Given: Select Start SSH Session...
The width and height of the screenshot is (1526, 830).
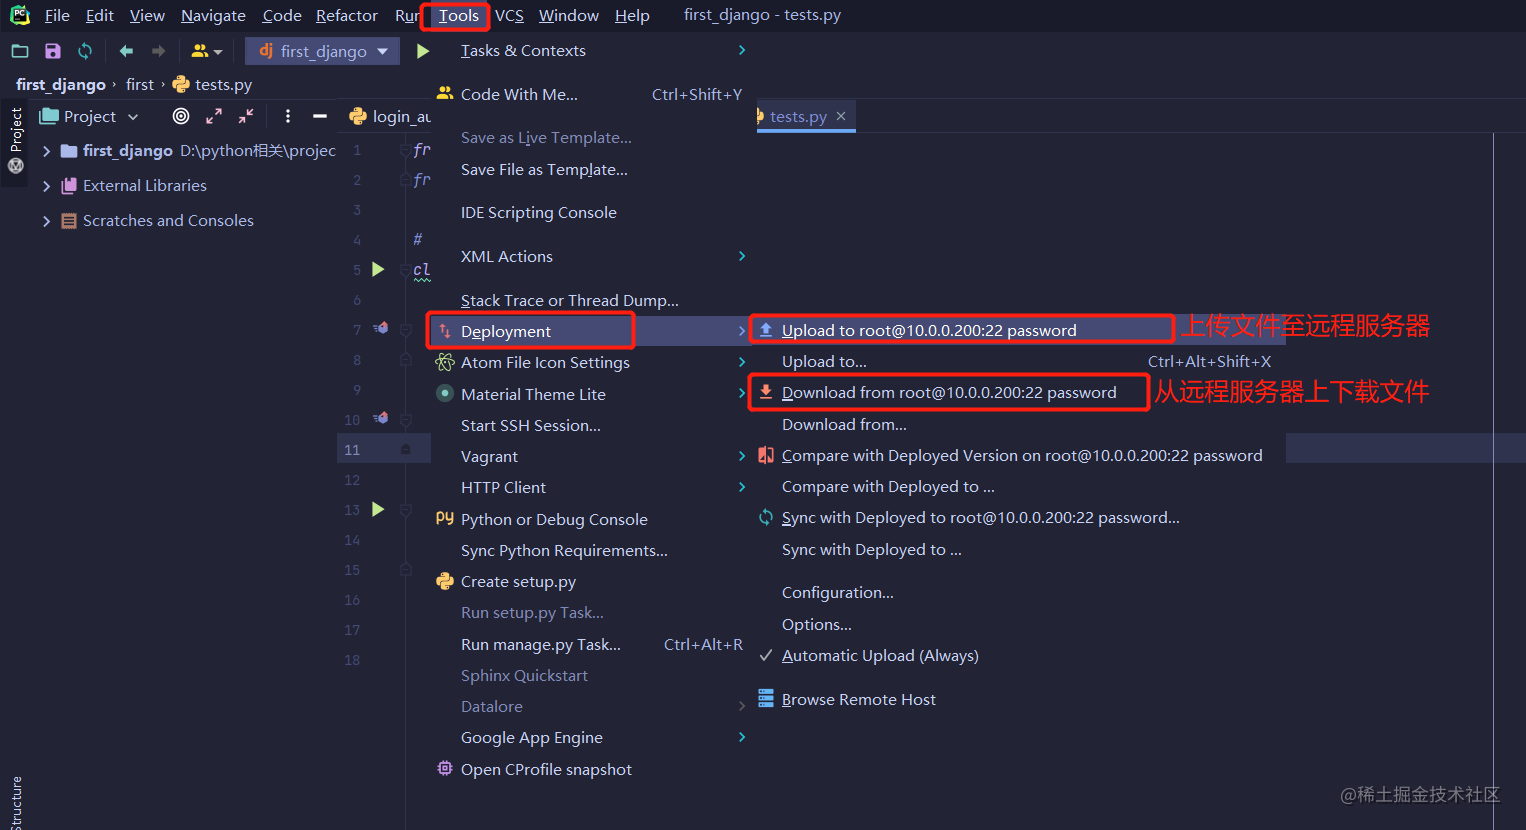Looking at the screenshot, I should pyautogui.click(x=591, y=426).
